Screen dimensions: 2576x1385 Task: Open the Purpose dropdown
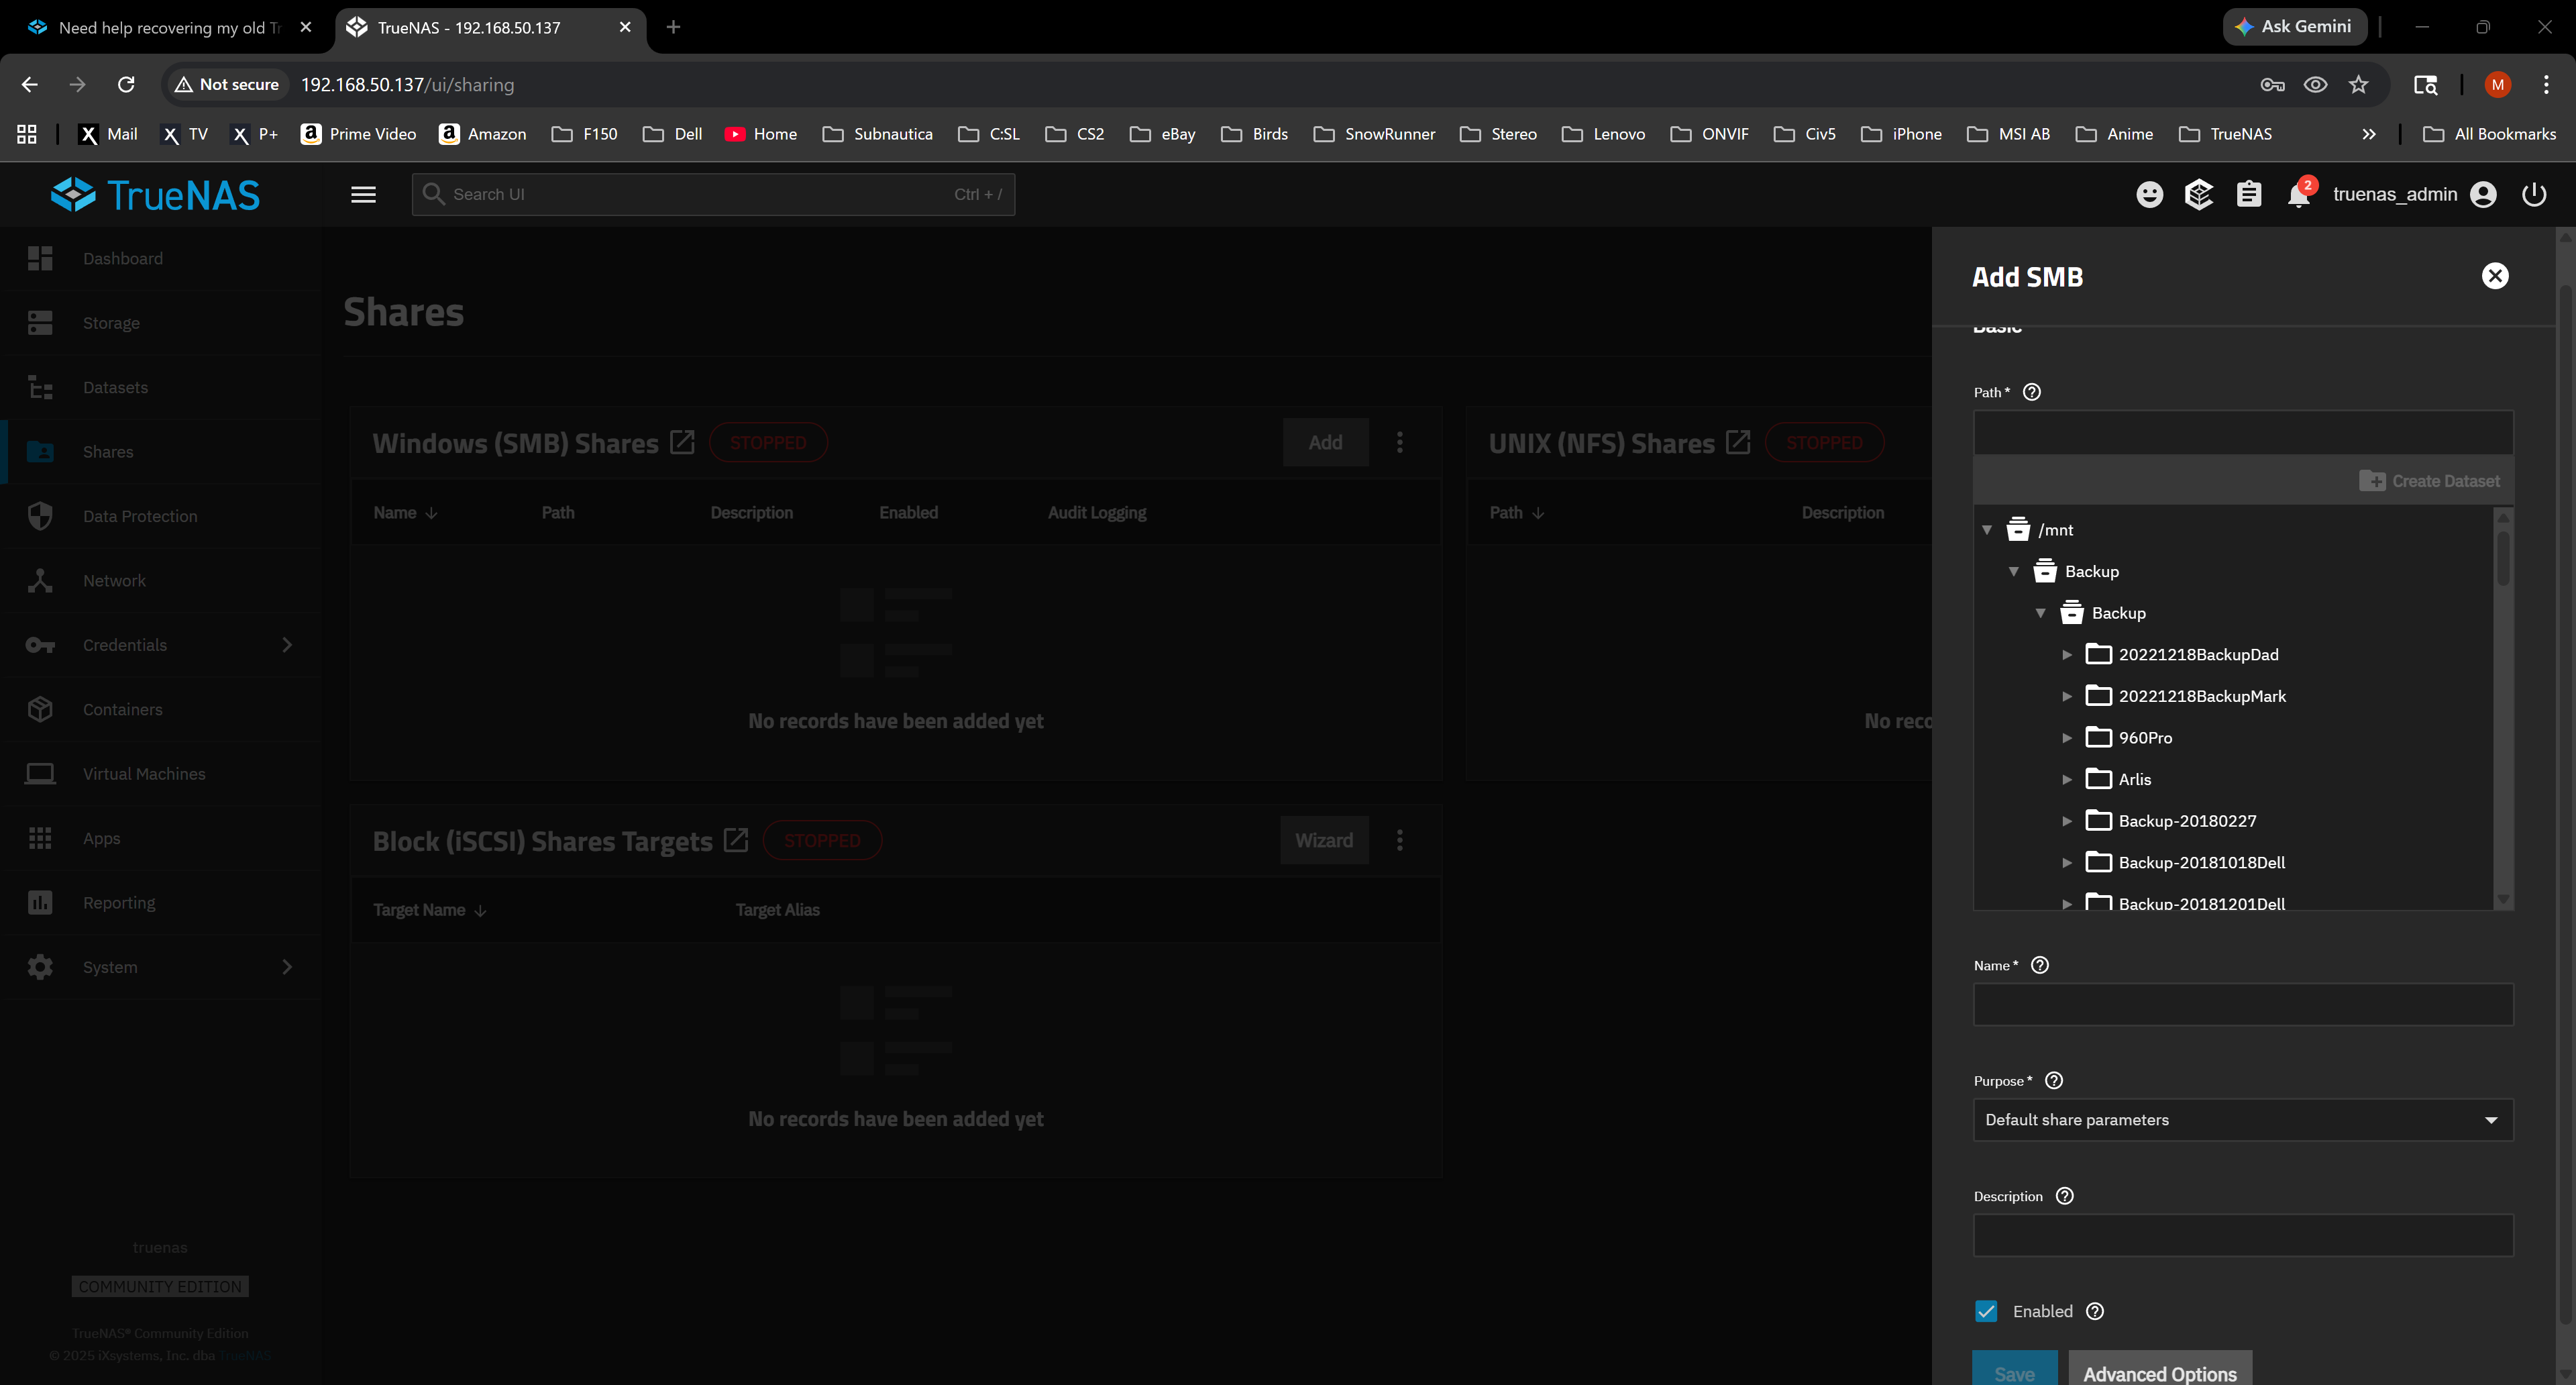click(x=2242, y=1120)
